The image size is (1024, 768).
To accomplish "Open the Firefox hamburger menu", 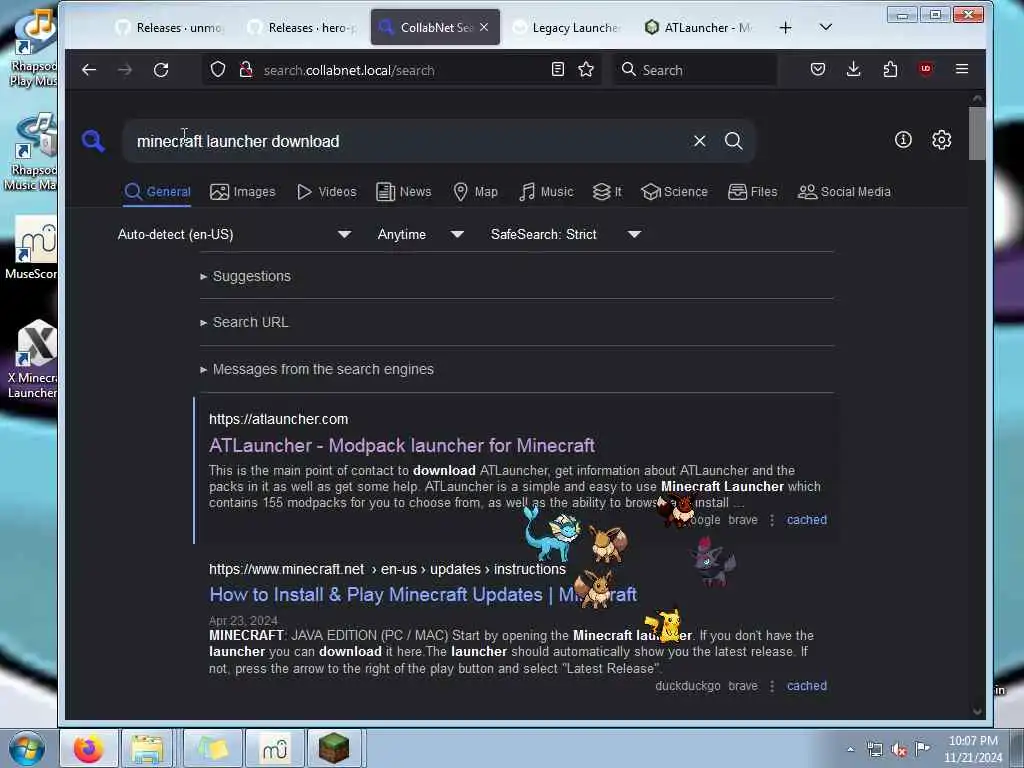I will pyautogui.click(x=961, y=69).
